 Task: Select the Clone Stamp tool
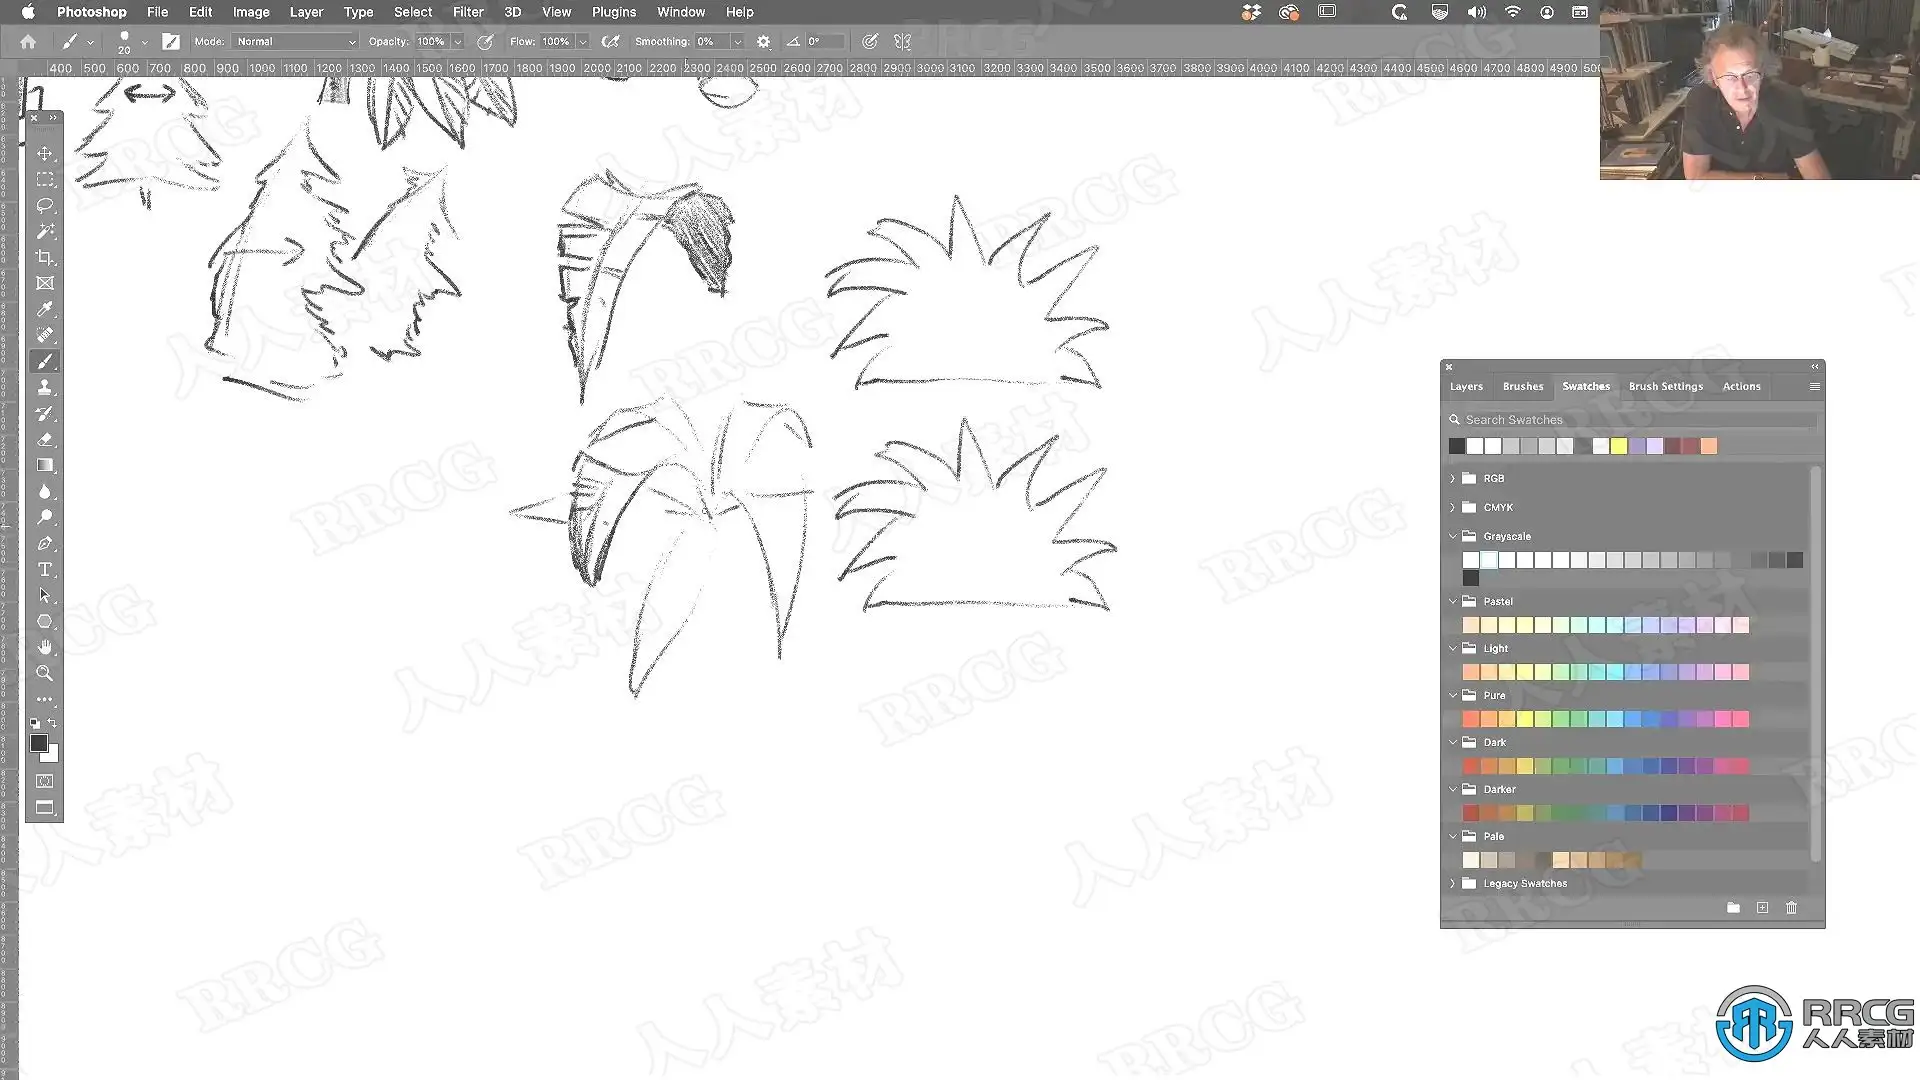(x=45, y=387)
